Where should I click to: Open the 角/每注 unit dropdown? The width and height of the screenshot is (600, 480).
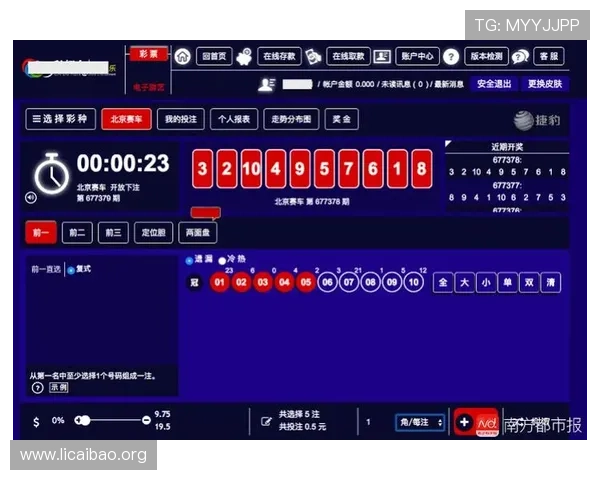pyautogui.click(x=420, y=422)
